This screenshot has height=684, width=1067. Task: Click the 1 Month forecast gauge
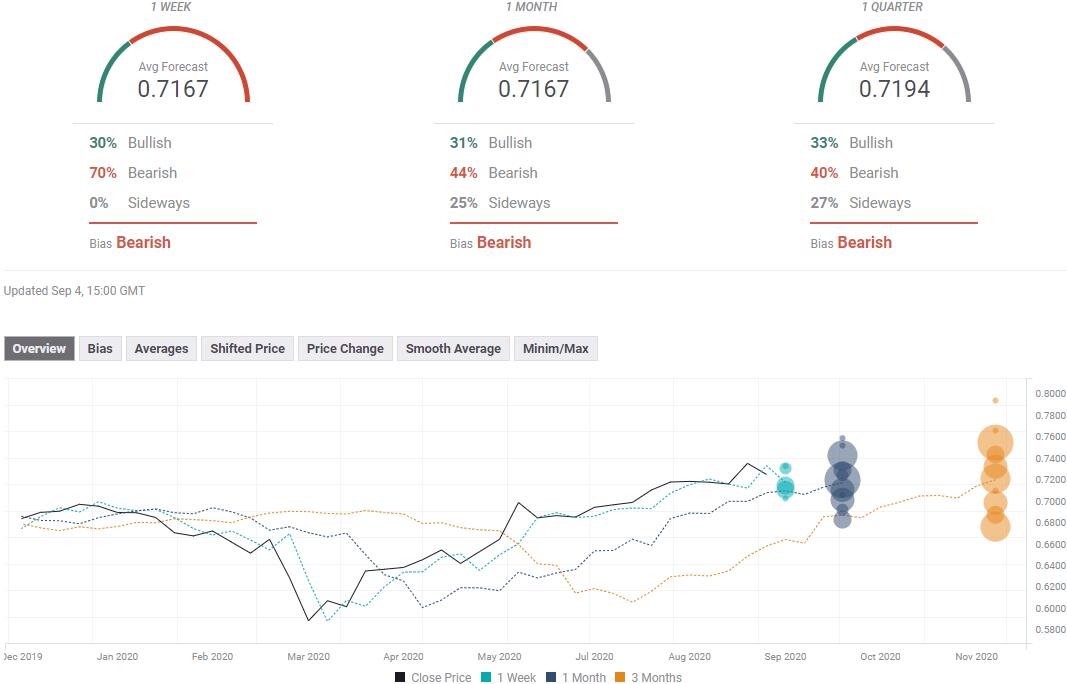pos(534,65)
